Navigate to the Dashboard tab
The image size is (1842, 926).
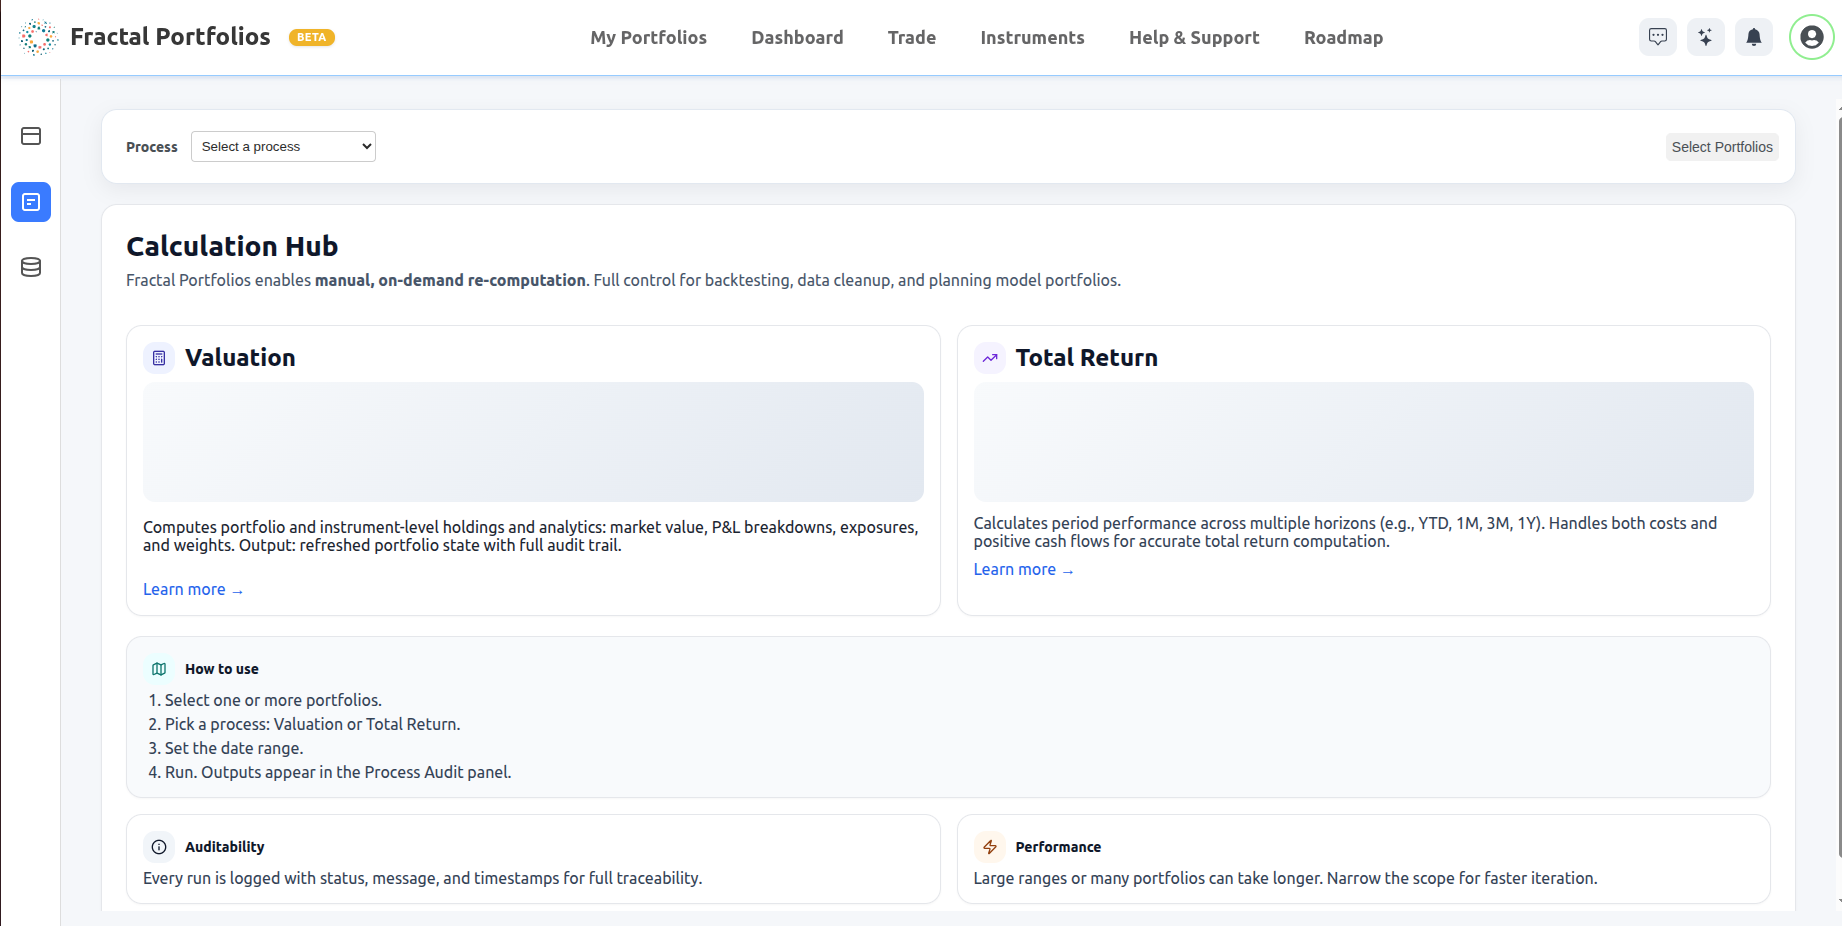click(797, 37)
